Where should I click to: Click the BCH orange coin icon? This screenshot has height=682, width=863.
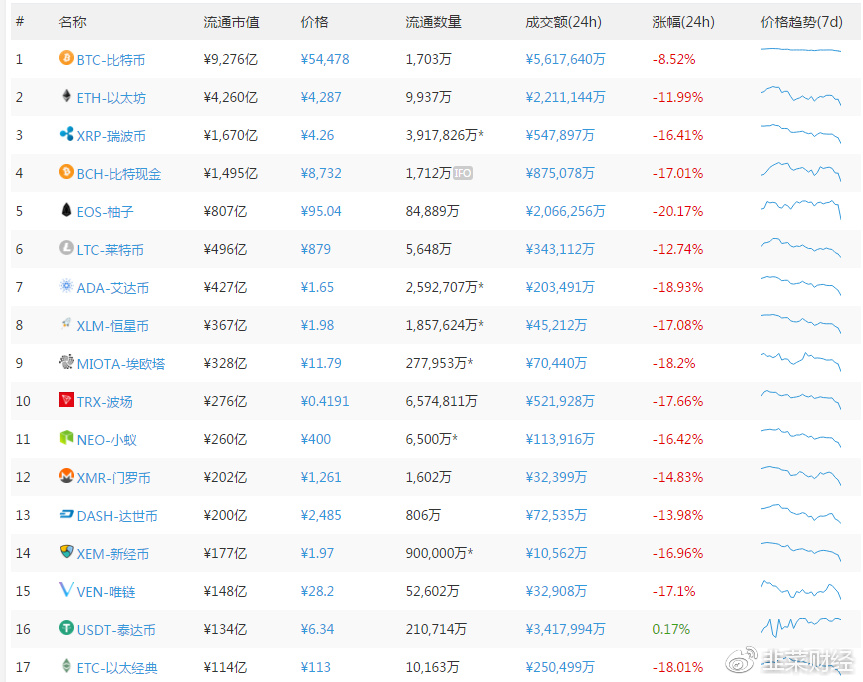(66, 172)
